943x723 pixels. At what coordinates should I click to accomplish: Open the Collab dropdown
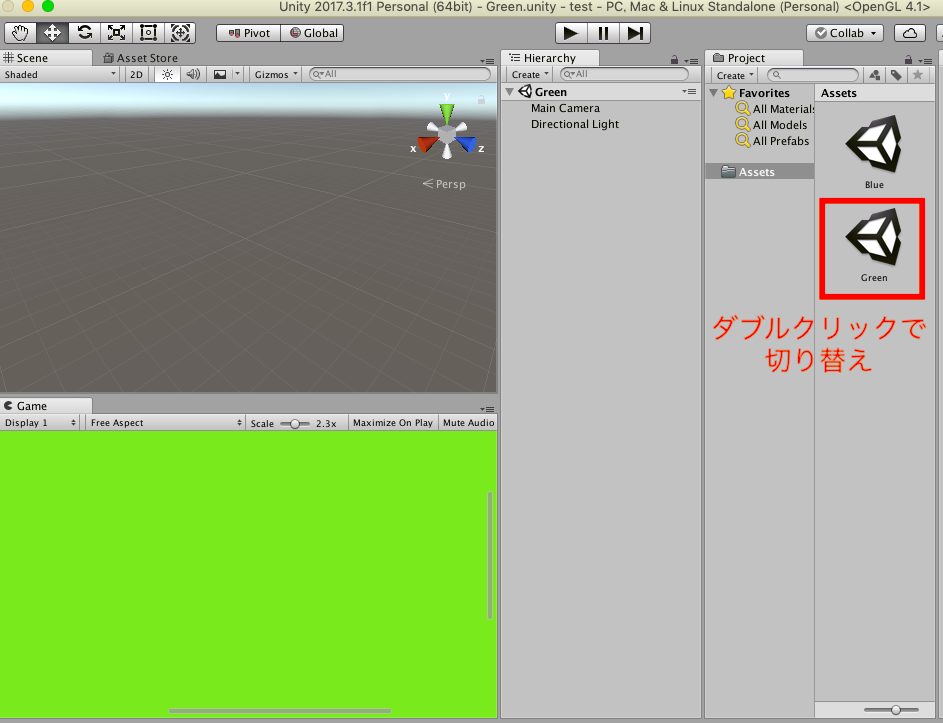845,33
